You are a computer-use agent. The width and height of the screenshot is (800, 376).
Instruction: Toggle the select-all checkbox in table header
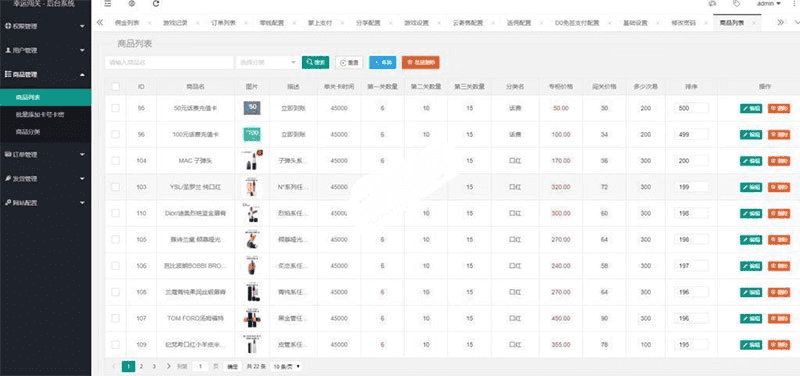tap(116, 87)
